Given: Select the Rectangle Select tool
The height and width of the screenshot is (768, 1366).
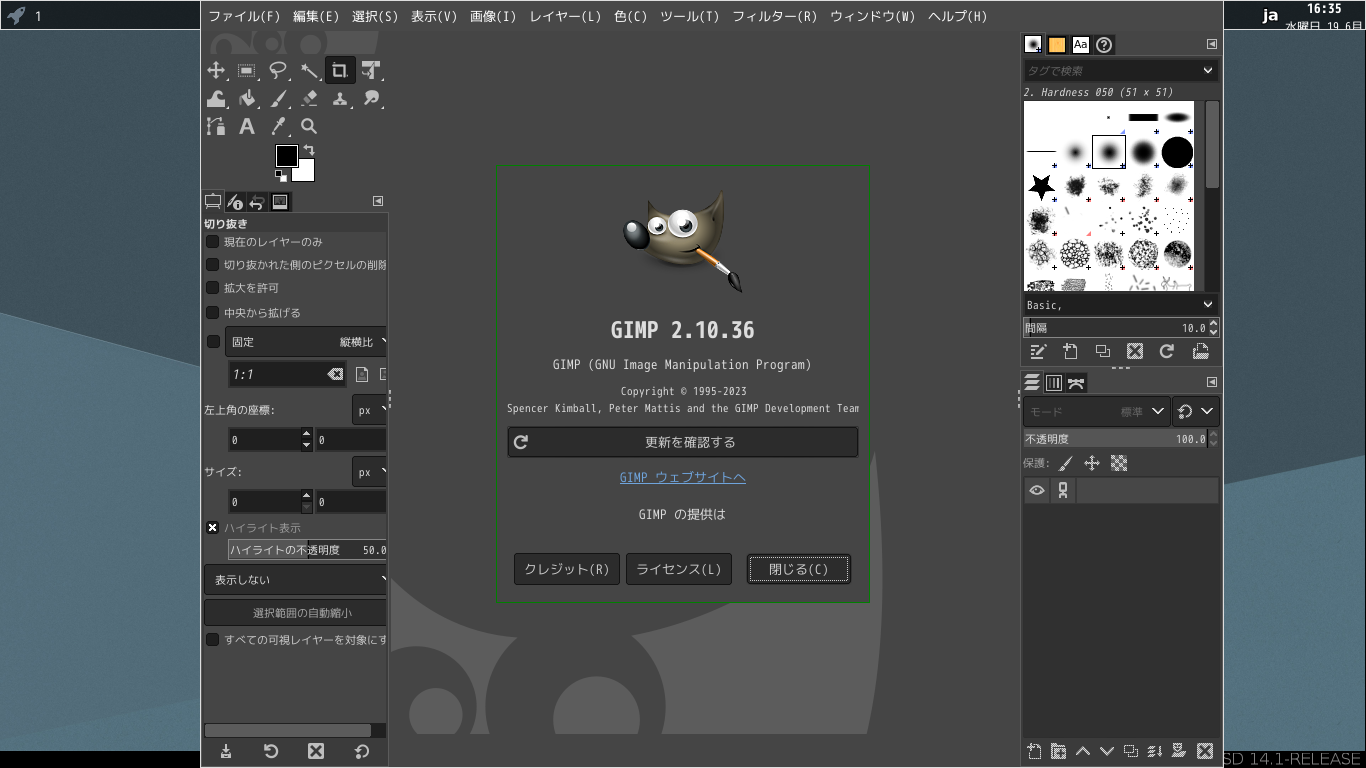Looking at the screenshot, I should pos(247,70).
